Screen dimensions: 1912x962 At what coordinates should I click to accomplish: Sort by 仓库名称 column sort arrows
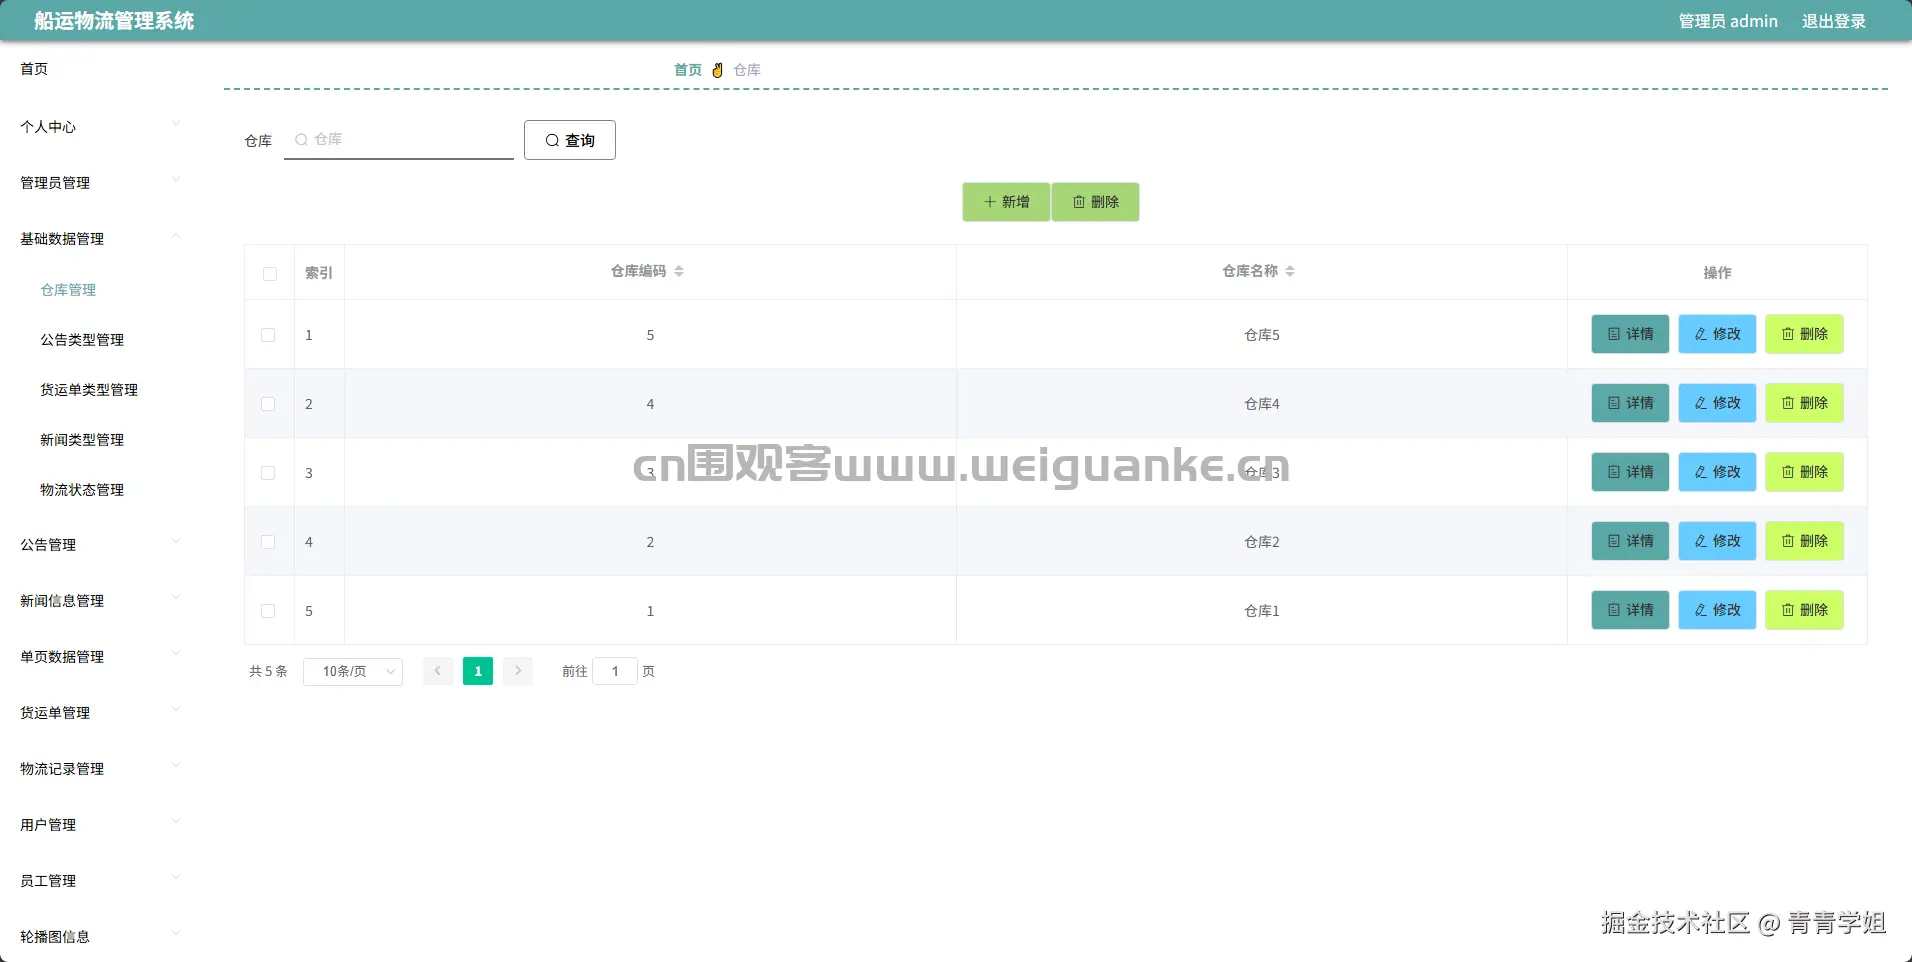pos(1290,271)
